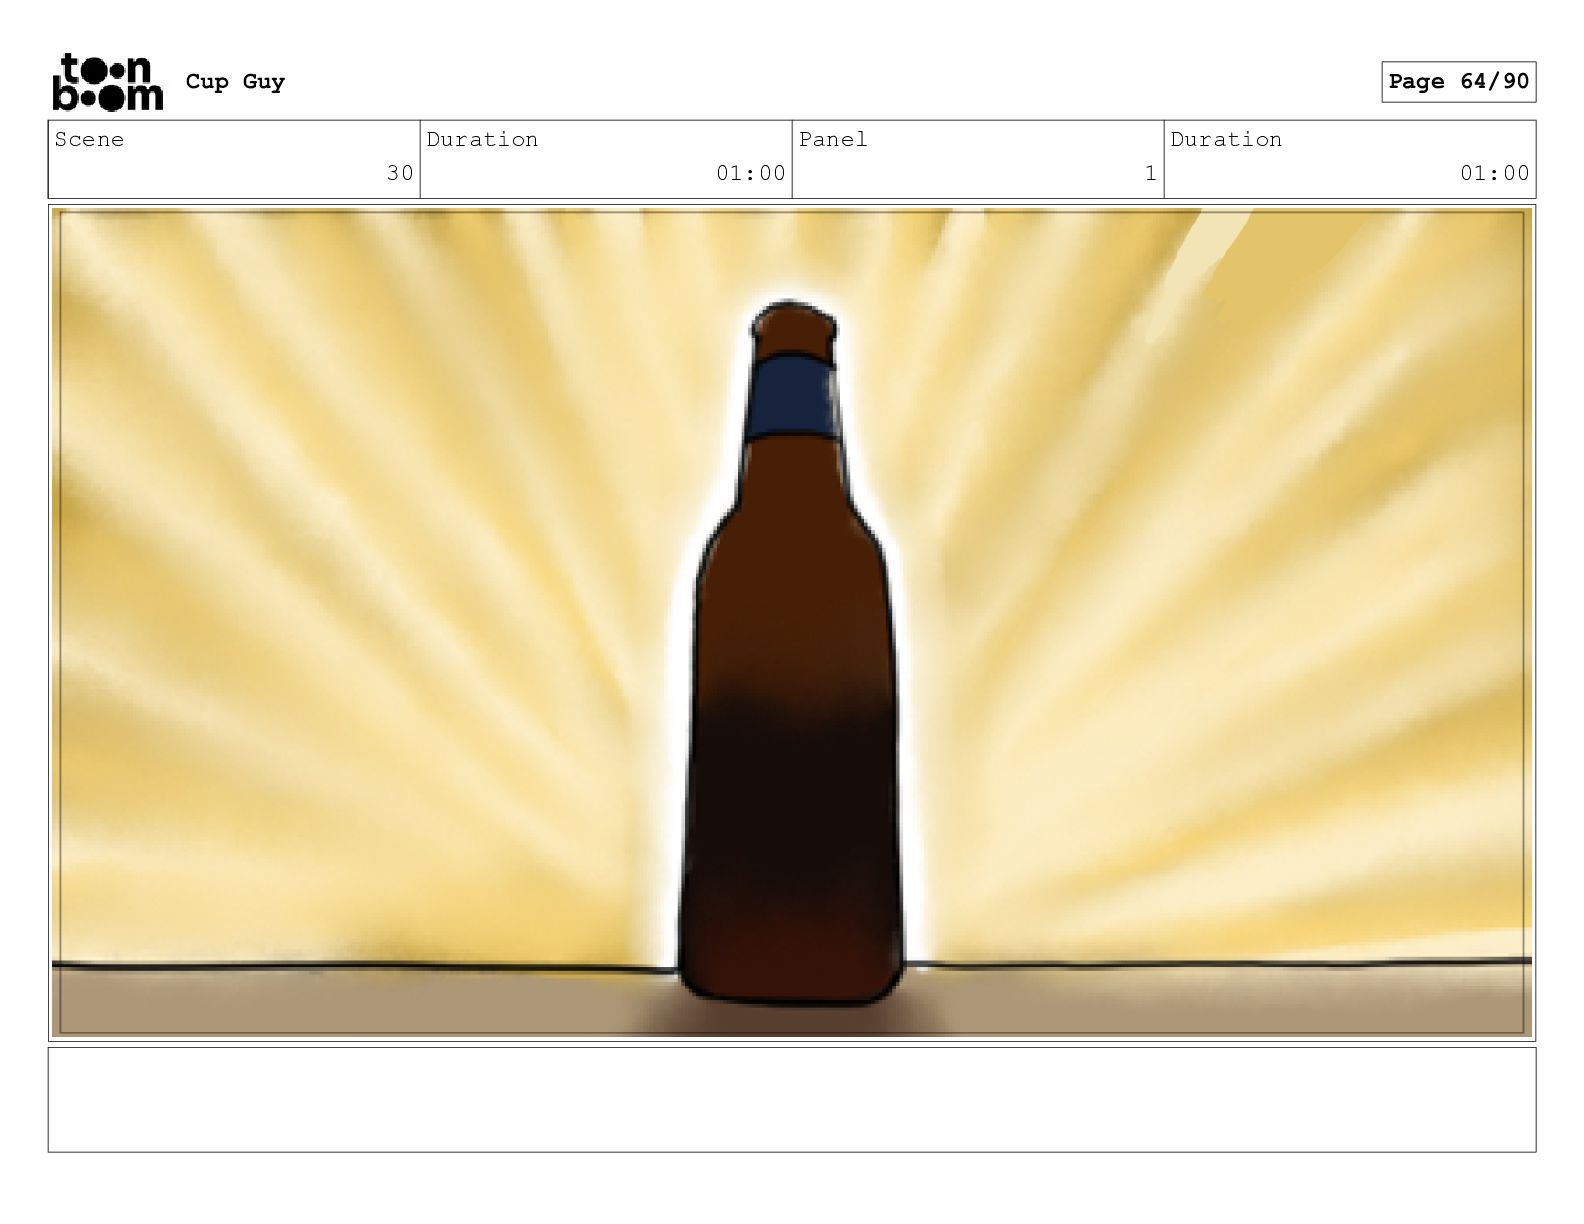The image size is (1584, 1224).
Task: Click the 'Panel' header label
Action: pos(833,140)
